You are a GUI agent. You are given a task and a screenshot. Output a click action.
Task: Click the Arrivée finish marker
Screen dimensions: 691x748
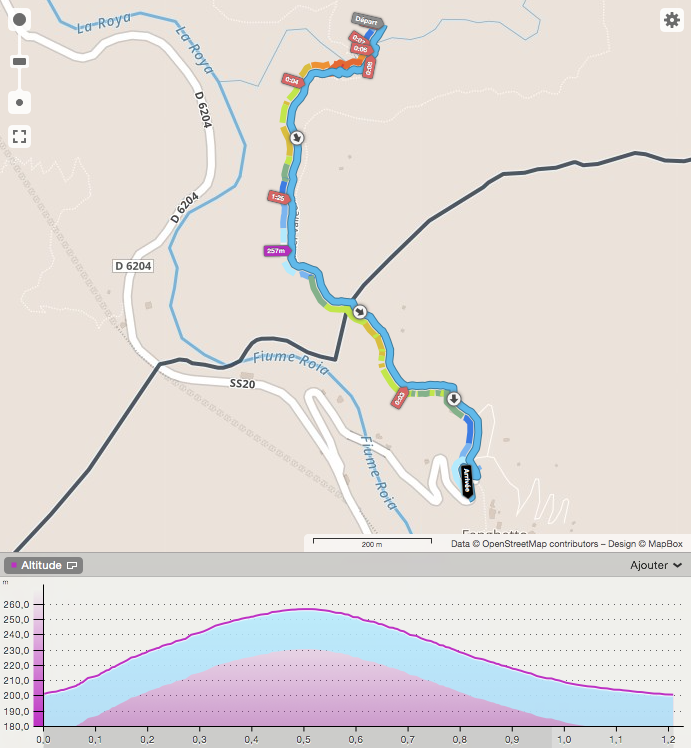[465, 478]
